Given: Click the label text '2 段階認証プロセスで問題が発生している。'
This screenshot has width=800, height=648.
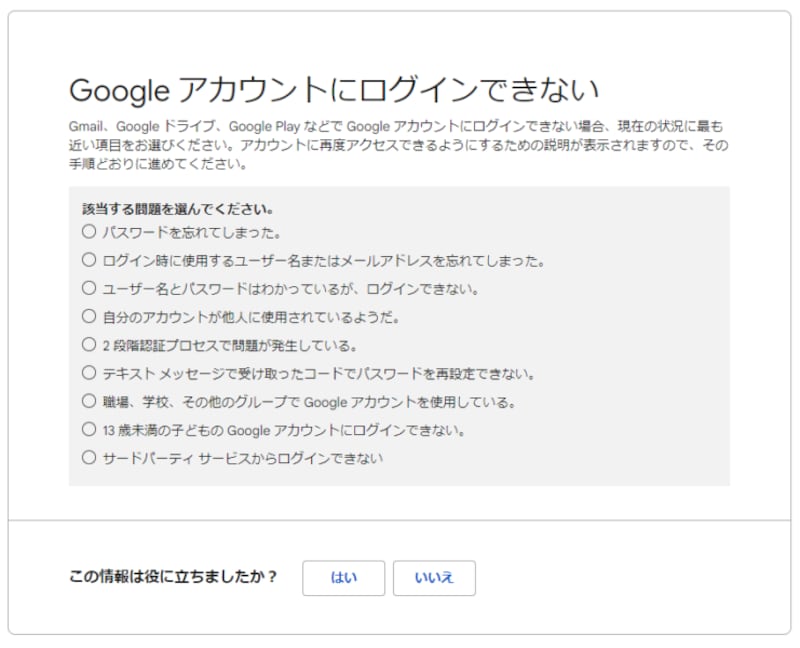Looking at the screenshot, I should pos(230,345).
